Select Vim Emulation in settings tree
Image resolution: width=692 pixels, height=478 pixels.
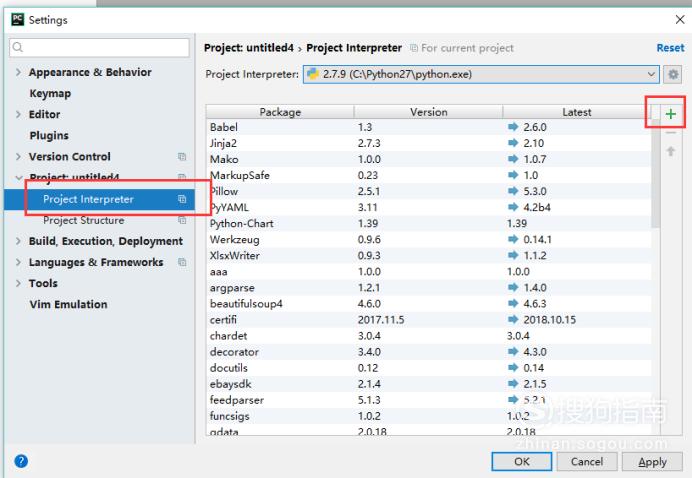[68, 304]
